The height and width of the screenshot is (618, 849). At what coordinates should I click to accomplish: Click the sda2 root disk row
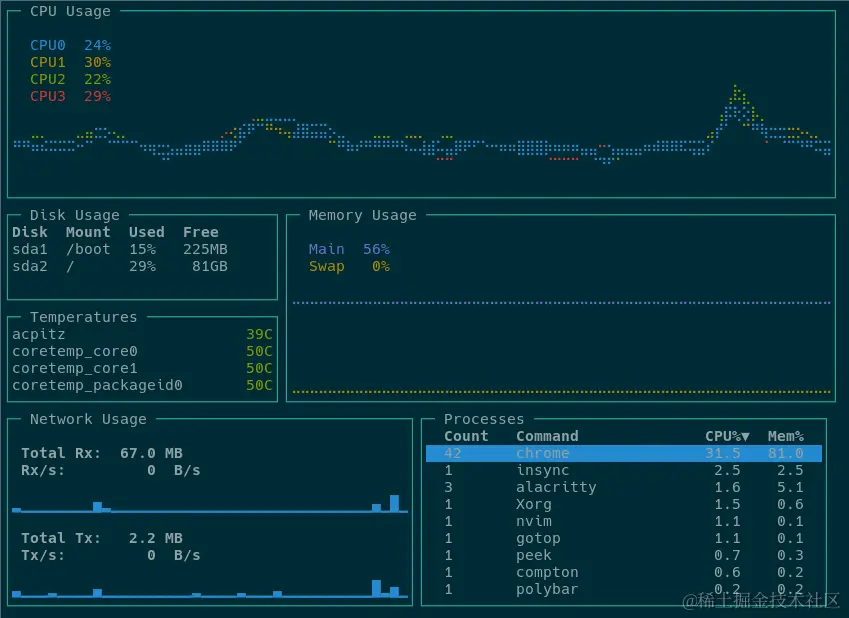(120, 266)
